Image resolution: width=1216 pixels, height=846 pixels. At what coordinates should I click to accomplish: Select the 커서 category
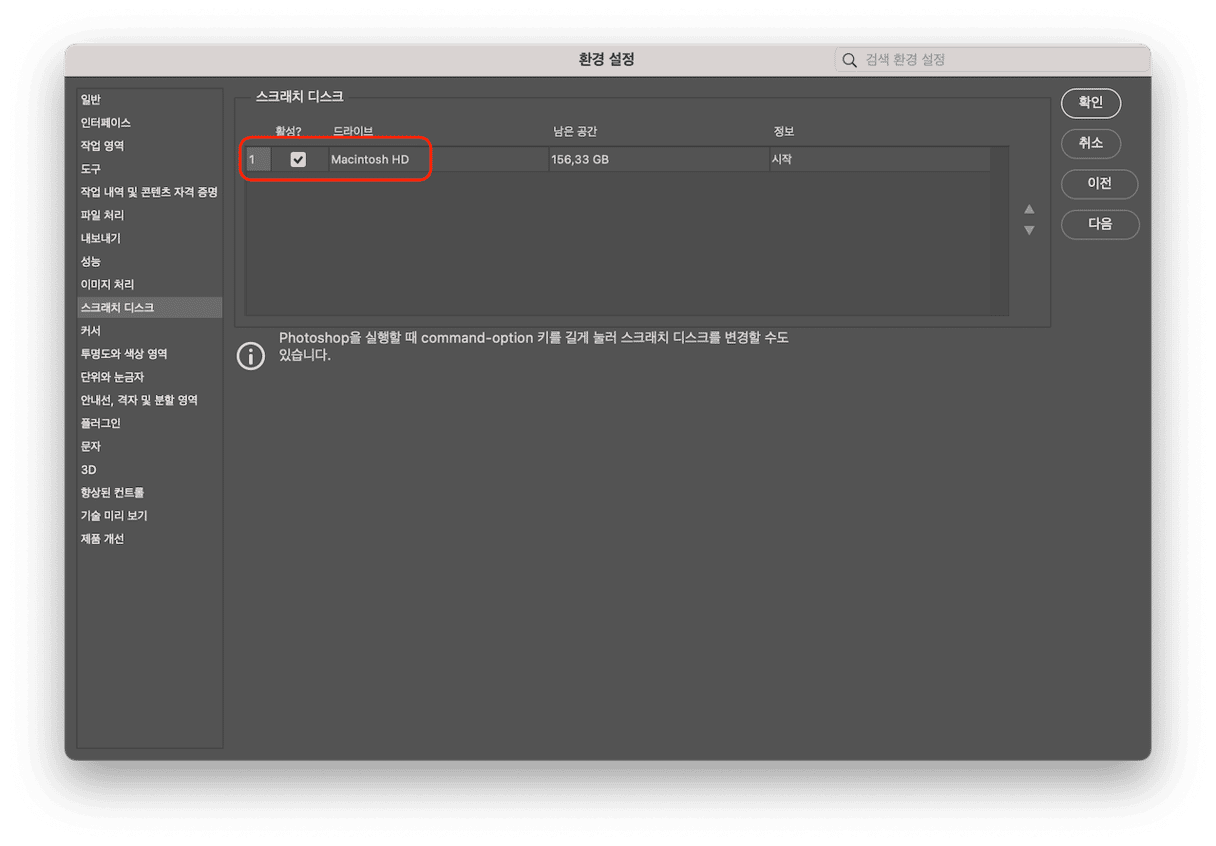[91, 331]
